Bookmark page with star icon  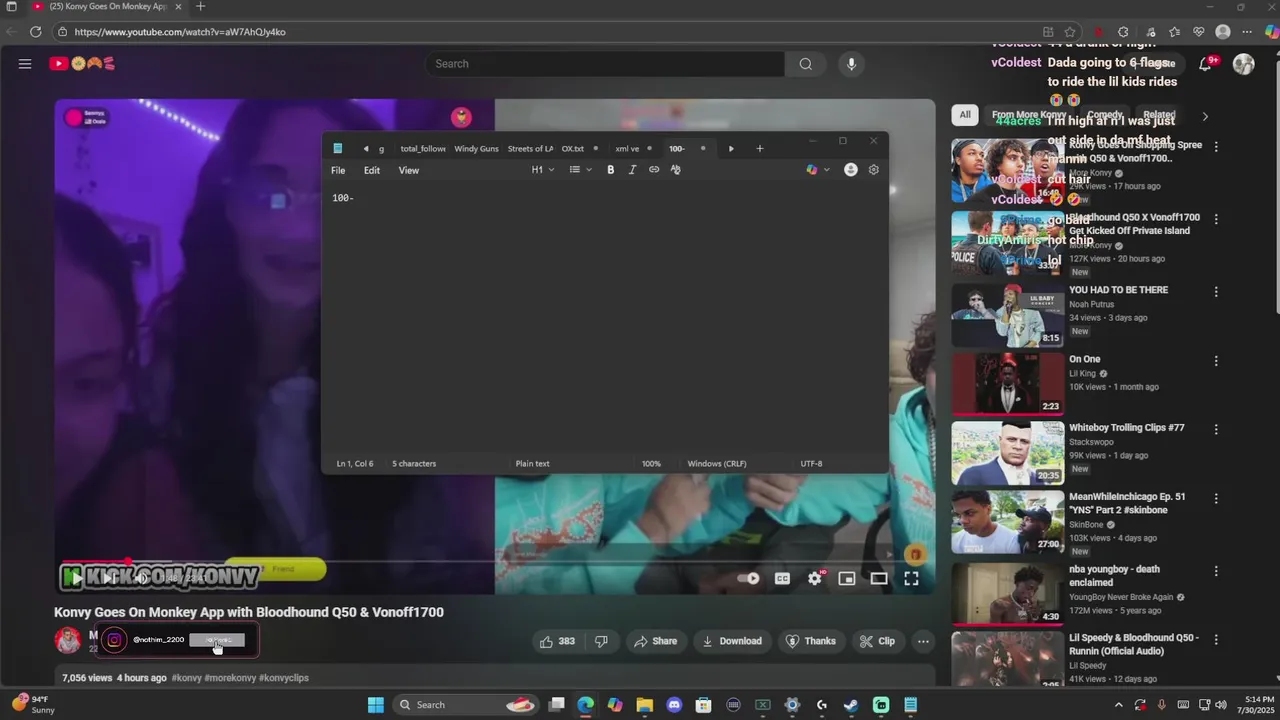1070,32
